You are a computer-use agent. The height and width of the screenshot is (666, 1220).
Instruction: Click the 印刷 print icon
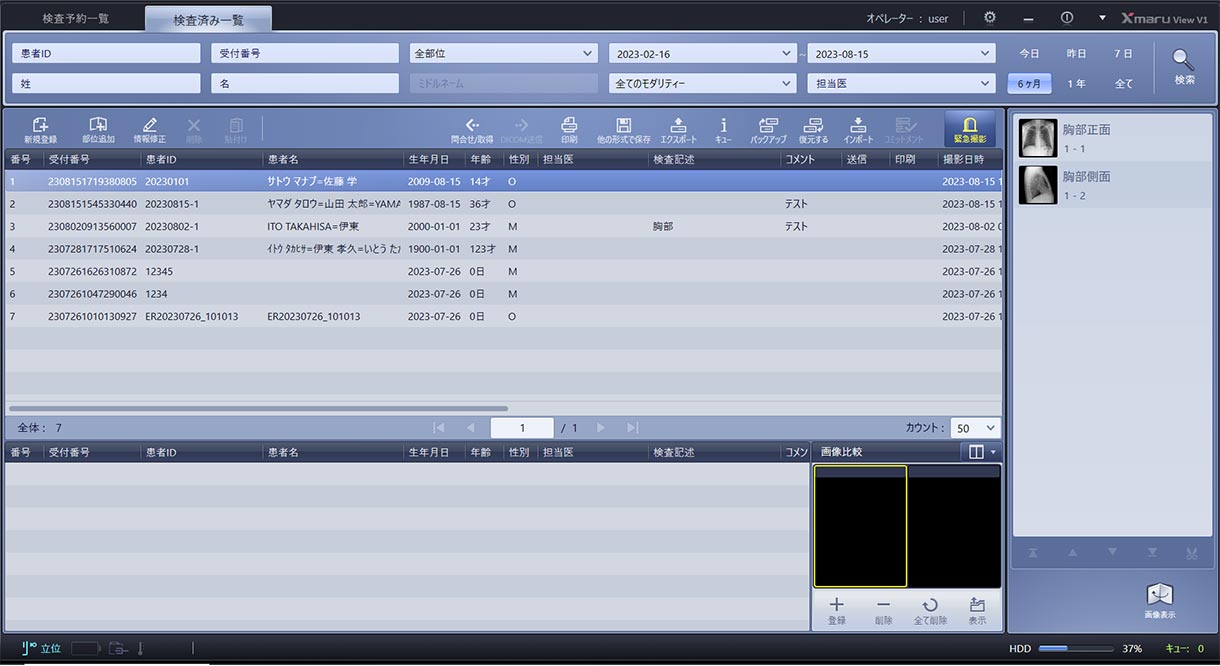(569, 129)
